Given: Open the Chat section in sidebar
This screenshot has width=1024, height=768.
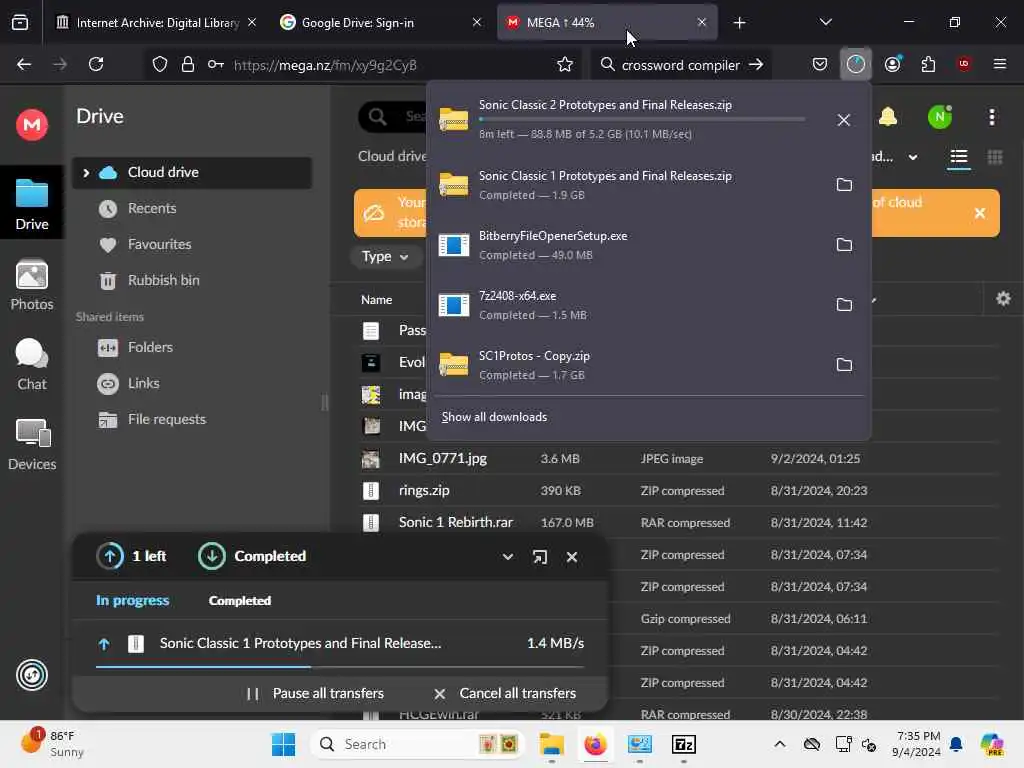Looking at the screenshot, I should coord(31,365).
